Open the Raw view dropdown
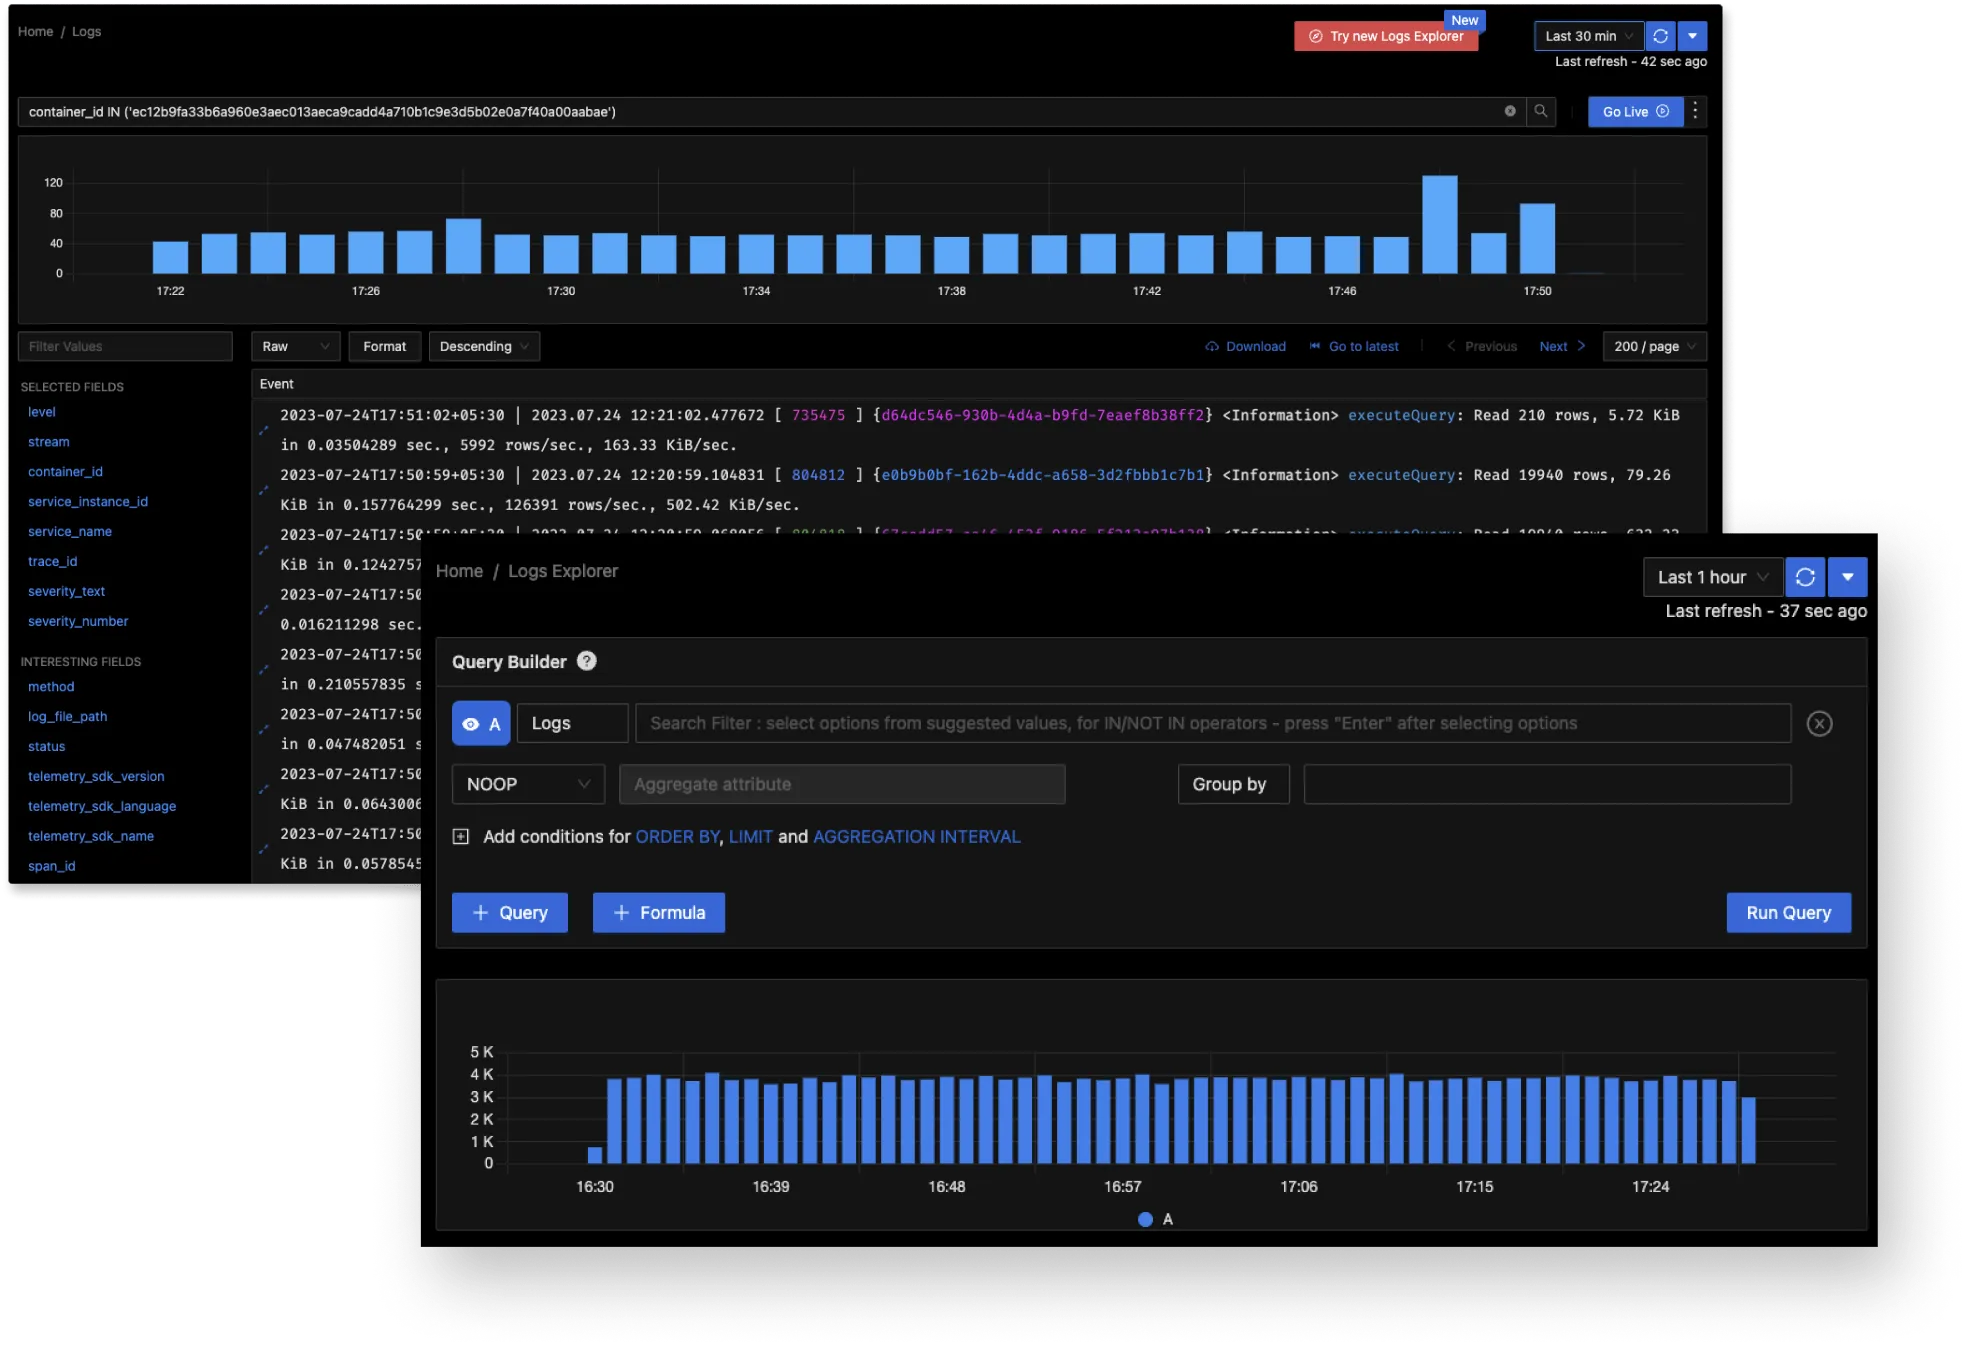 [x=295, y=346]
